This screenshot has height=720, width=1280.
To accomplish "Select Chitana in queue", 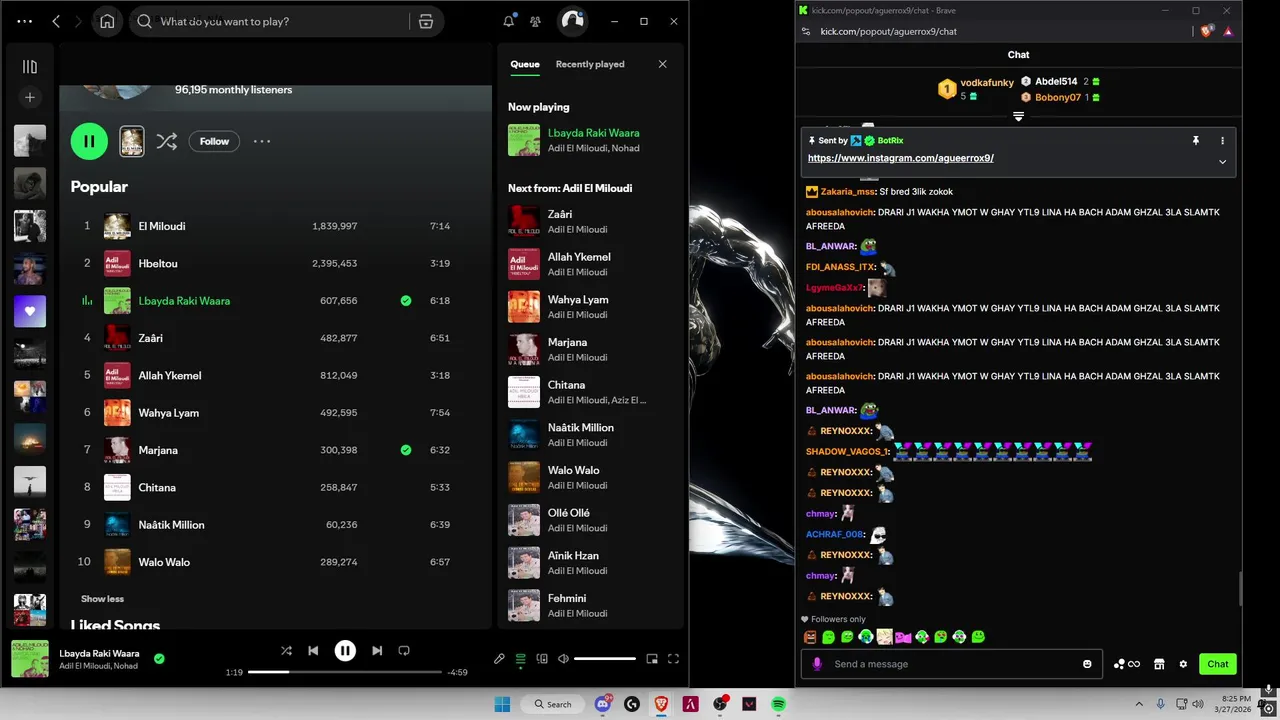I will coord(590,392).
